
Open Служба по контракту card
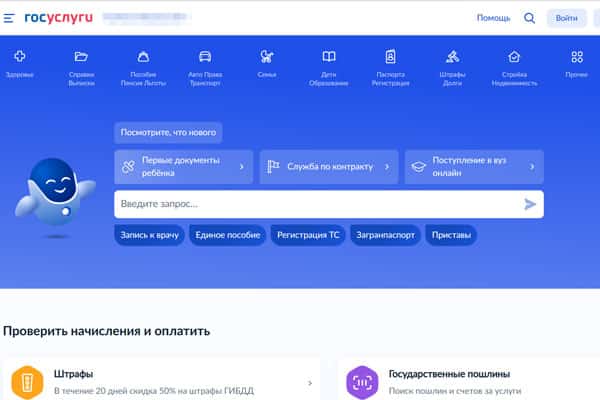[329, 167]
